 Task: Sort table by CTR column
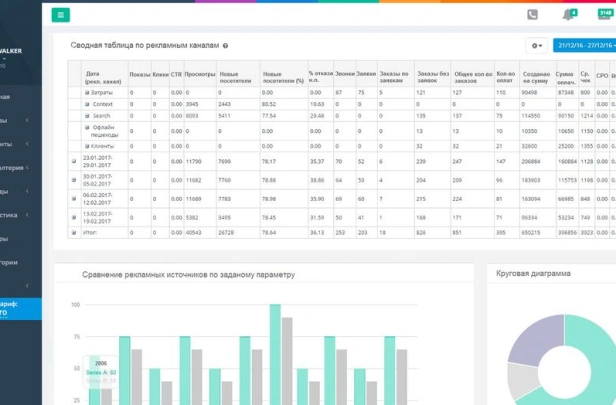point(177,75)
